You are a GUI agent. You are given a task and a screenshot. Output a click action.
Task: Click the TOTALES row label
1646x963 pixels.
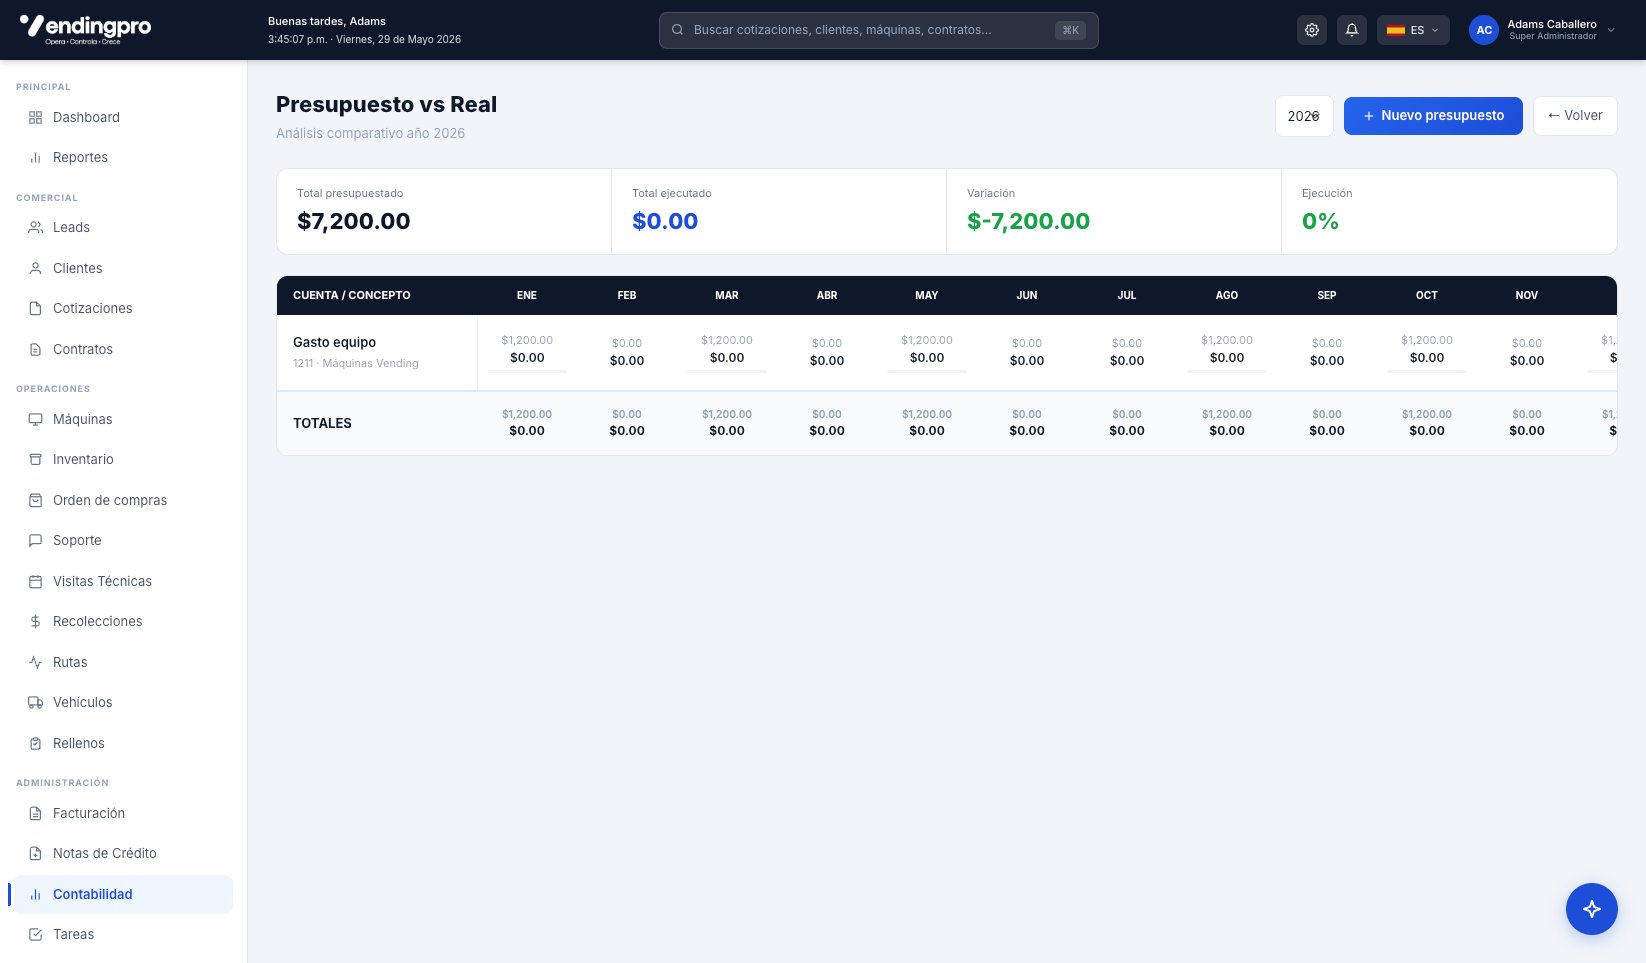[x=322, y=423]
